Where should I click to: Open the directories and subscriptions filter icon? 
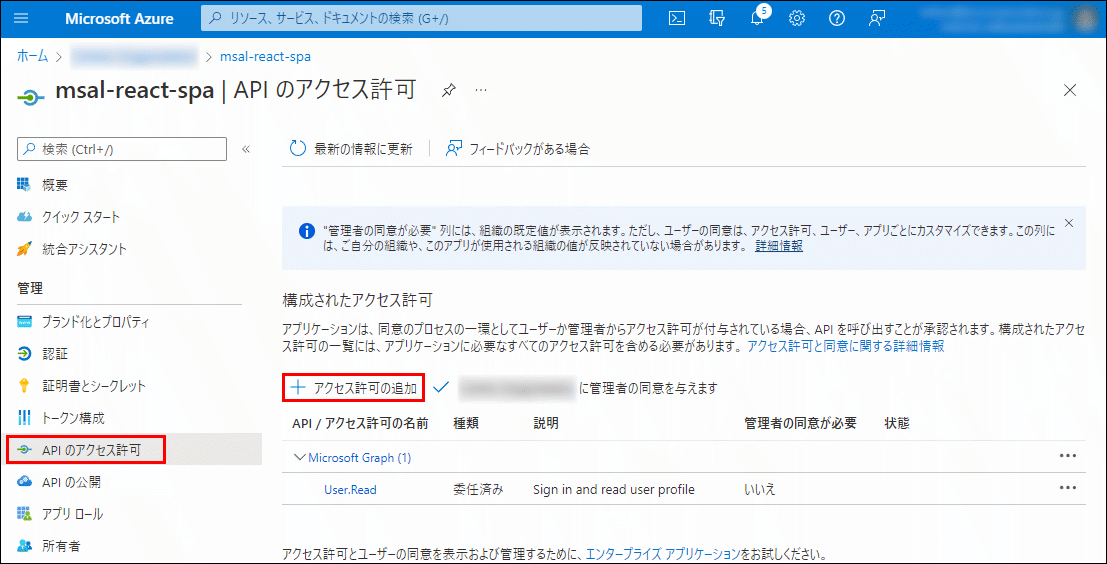[717, 19]
